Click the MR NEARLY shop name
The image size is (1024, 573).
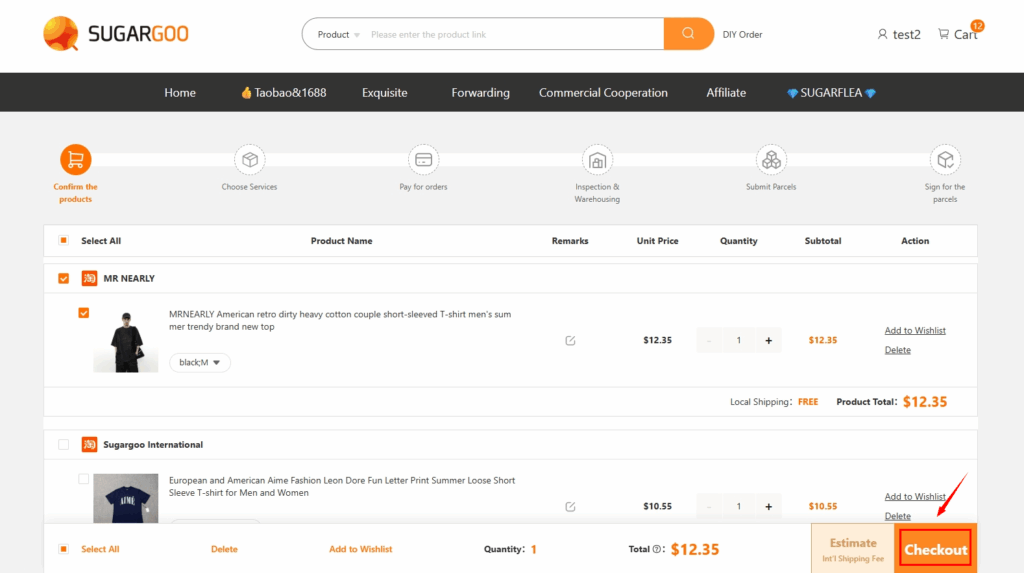[x=129, y=278]
